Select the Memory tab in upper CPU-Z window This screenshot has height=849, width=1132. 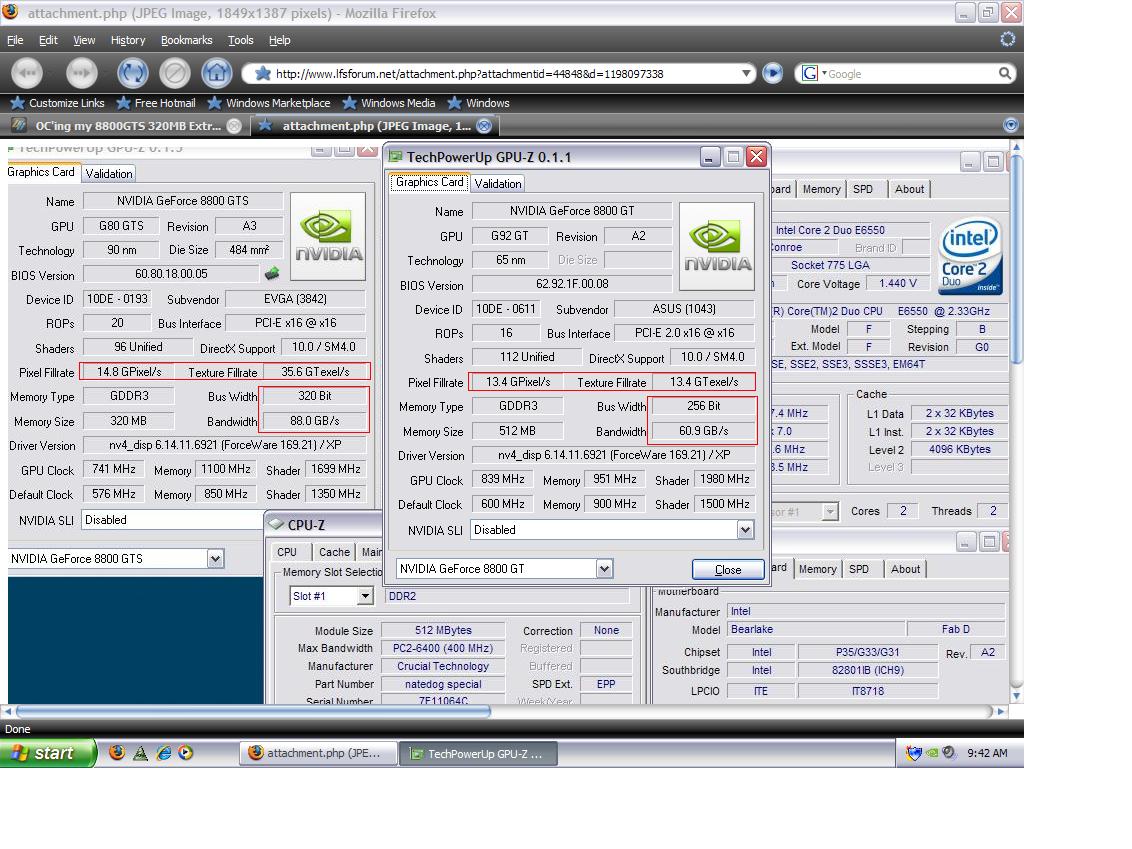[822, 189]
